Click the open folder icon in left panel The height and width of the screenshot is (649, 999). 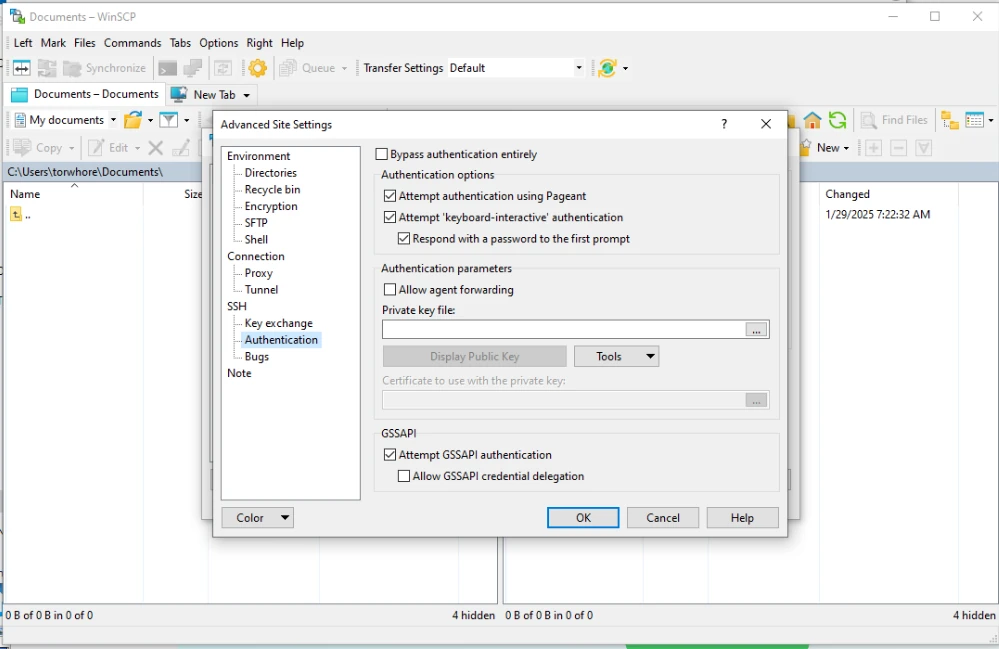tap(133, 120)
